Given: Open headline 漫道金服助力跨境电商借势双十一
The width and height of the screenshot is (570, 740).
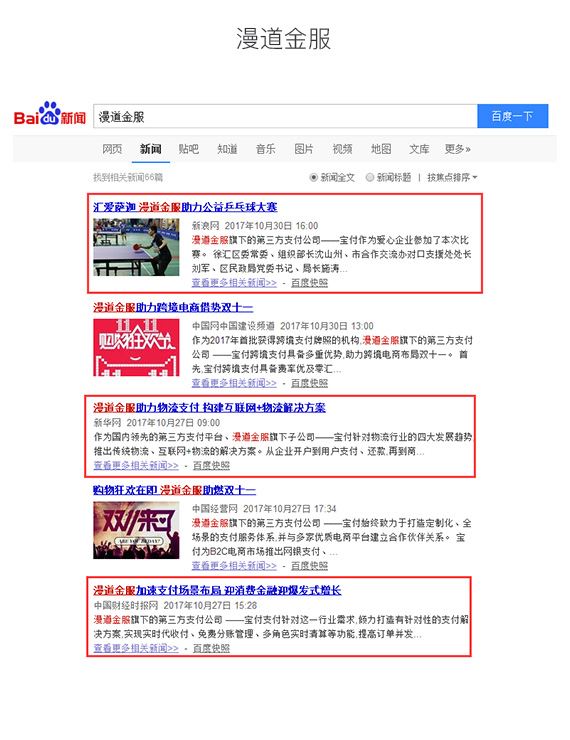Looking at the screenshot, I should 173,308.
